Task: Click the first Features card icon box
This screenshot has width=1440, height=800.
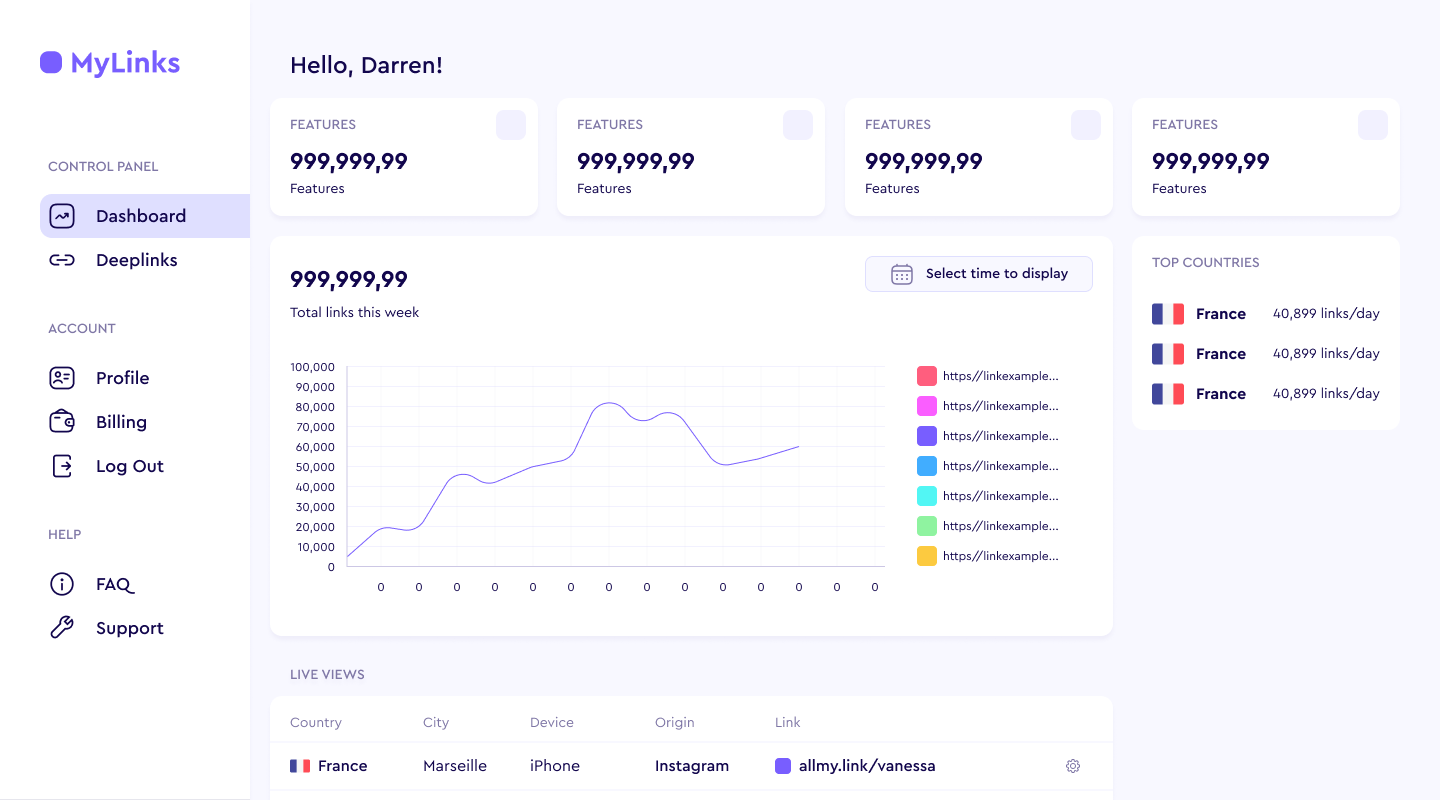Action: click(x=511, y=125)
